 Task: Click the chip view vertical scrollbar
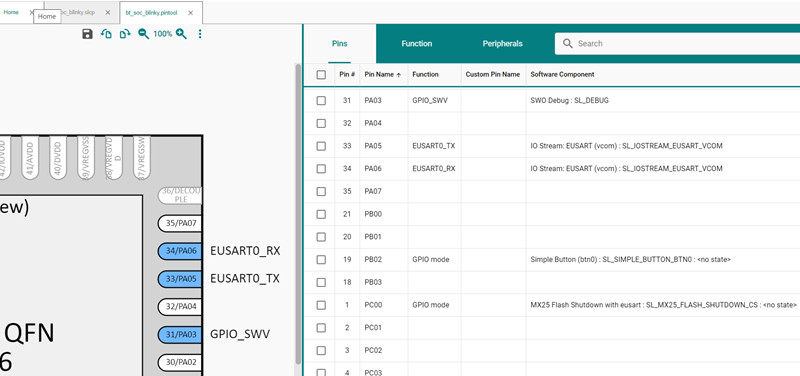(x=298, y=214)
